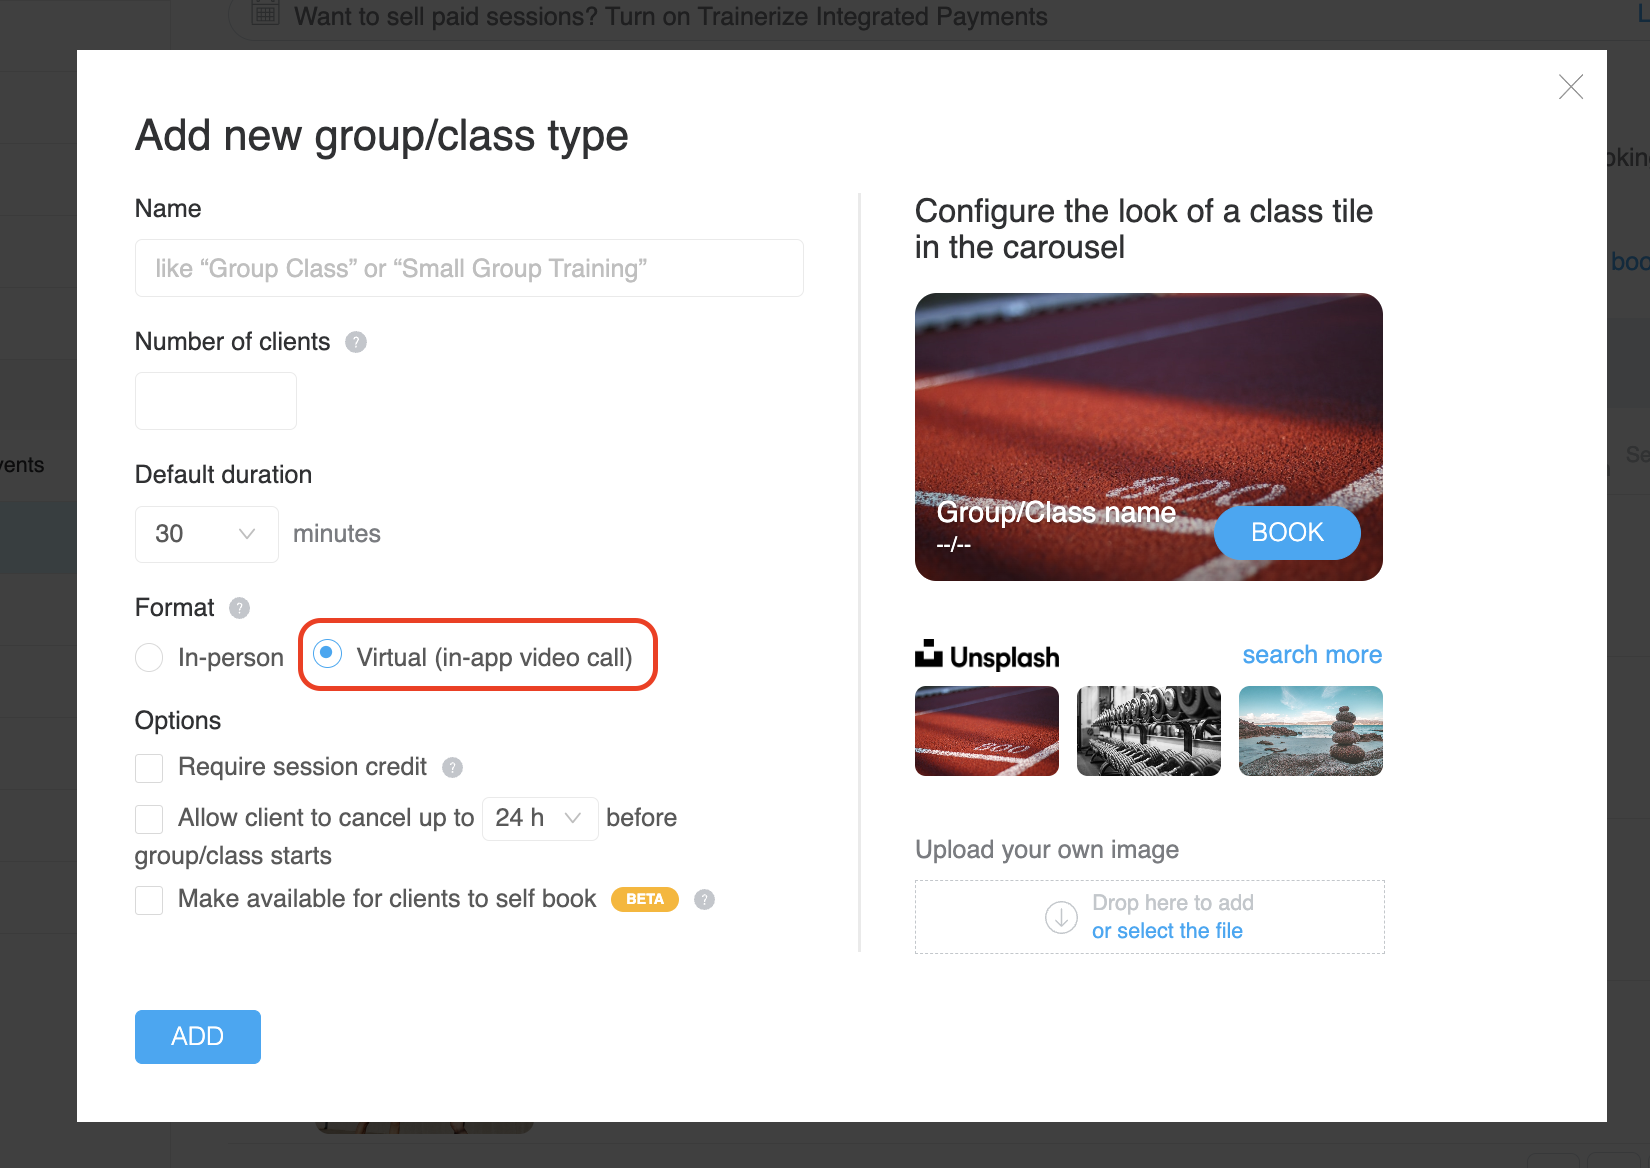1650x1168 pixels.
Task: Close the Add new group/class dialog
Action: pyautogui.click(x=1570, y=87)
